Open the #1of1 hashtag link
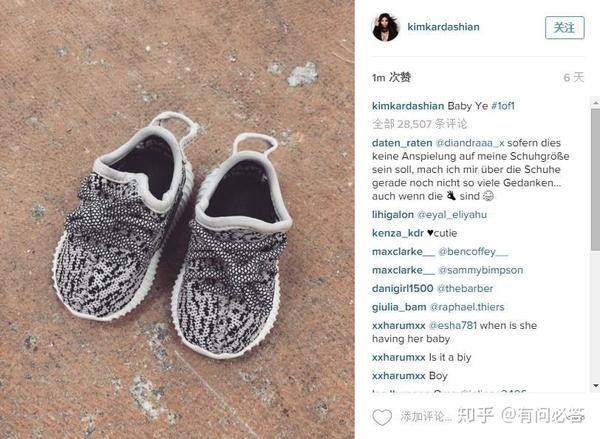600x439 pixels. tap(503, 106)
